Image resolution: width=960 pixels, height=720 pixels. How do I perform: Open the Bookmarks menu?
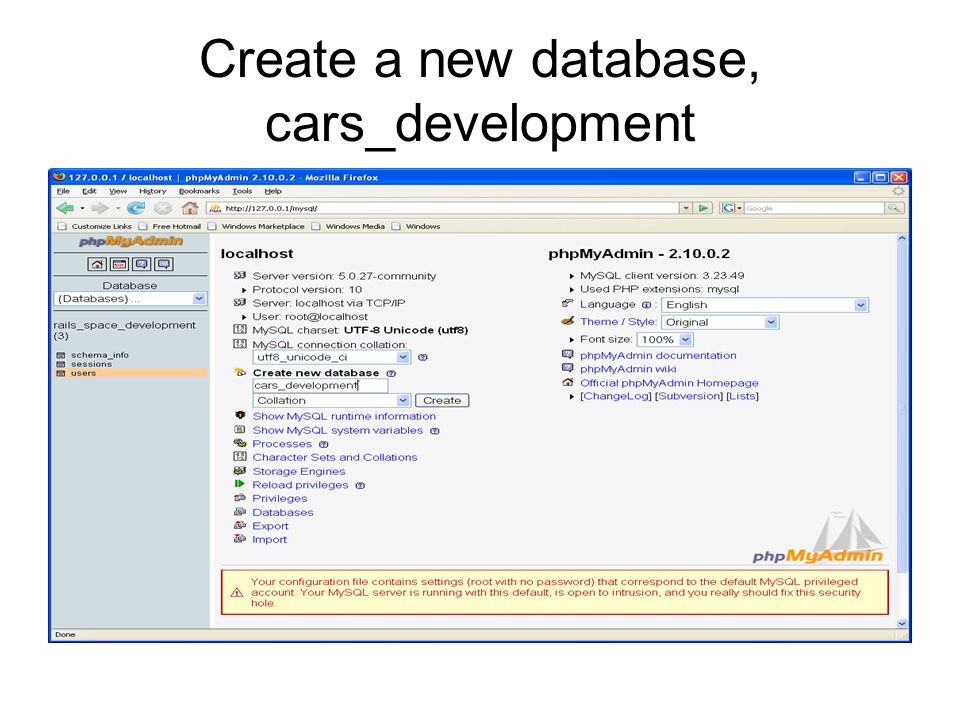point(199,191)
